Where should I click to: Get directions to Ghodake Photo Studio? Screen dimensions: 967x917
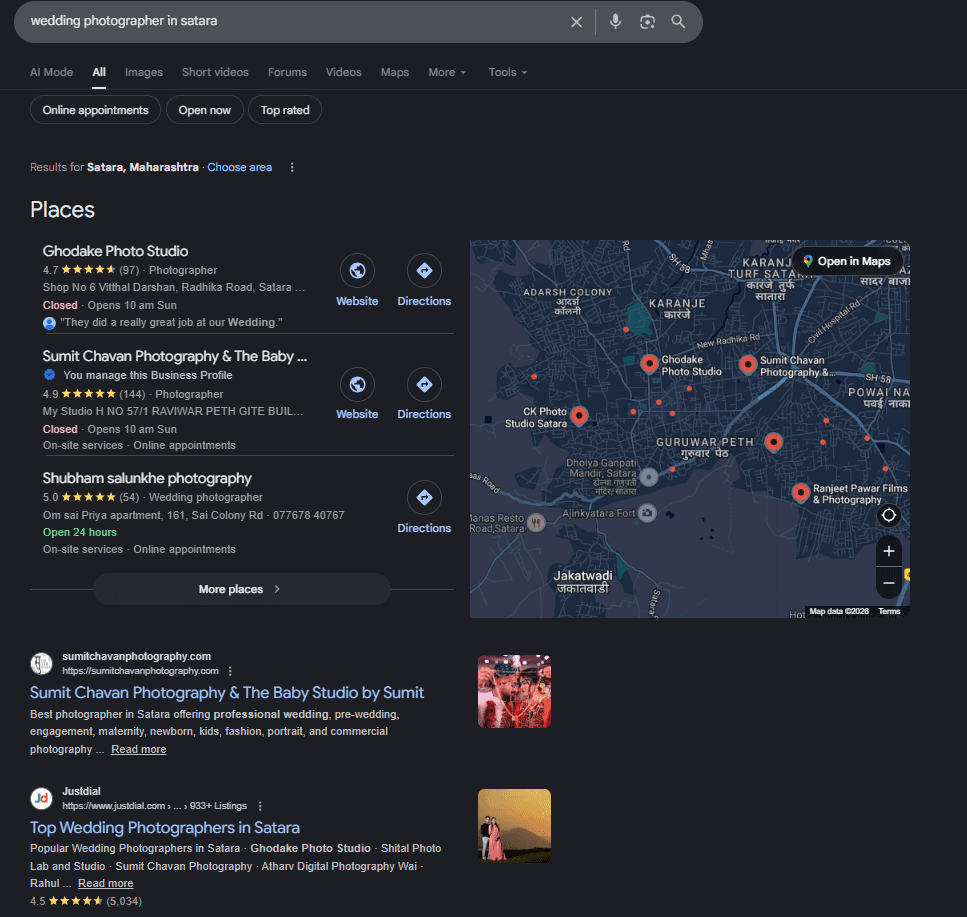pos(424,271)
